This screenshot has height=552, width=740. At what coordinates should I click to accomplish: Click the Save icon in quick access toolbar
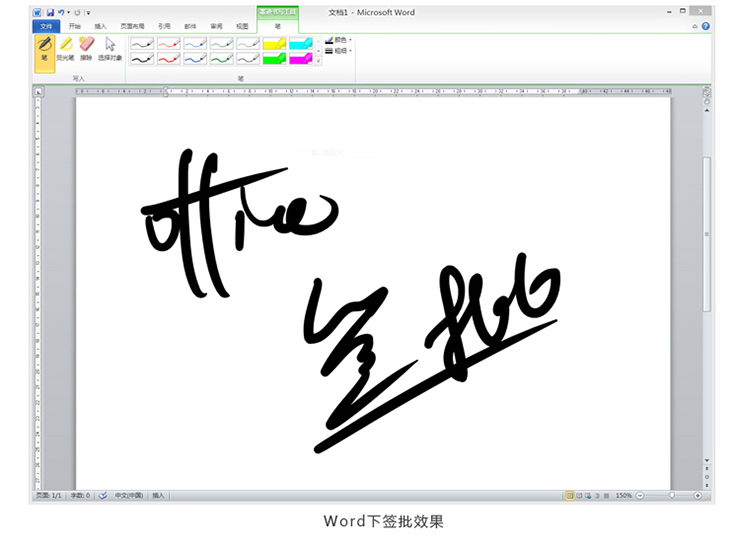[x=50, y=13]
